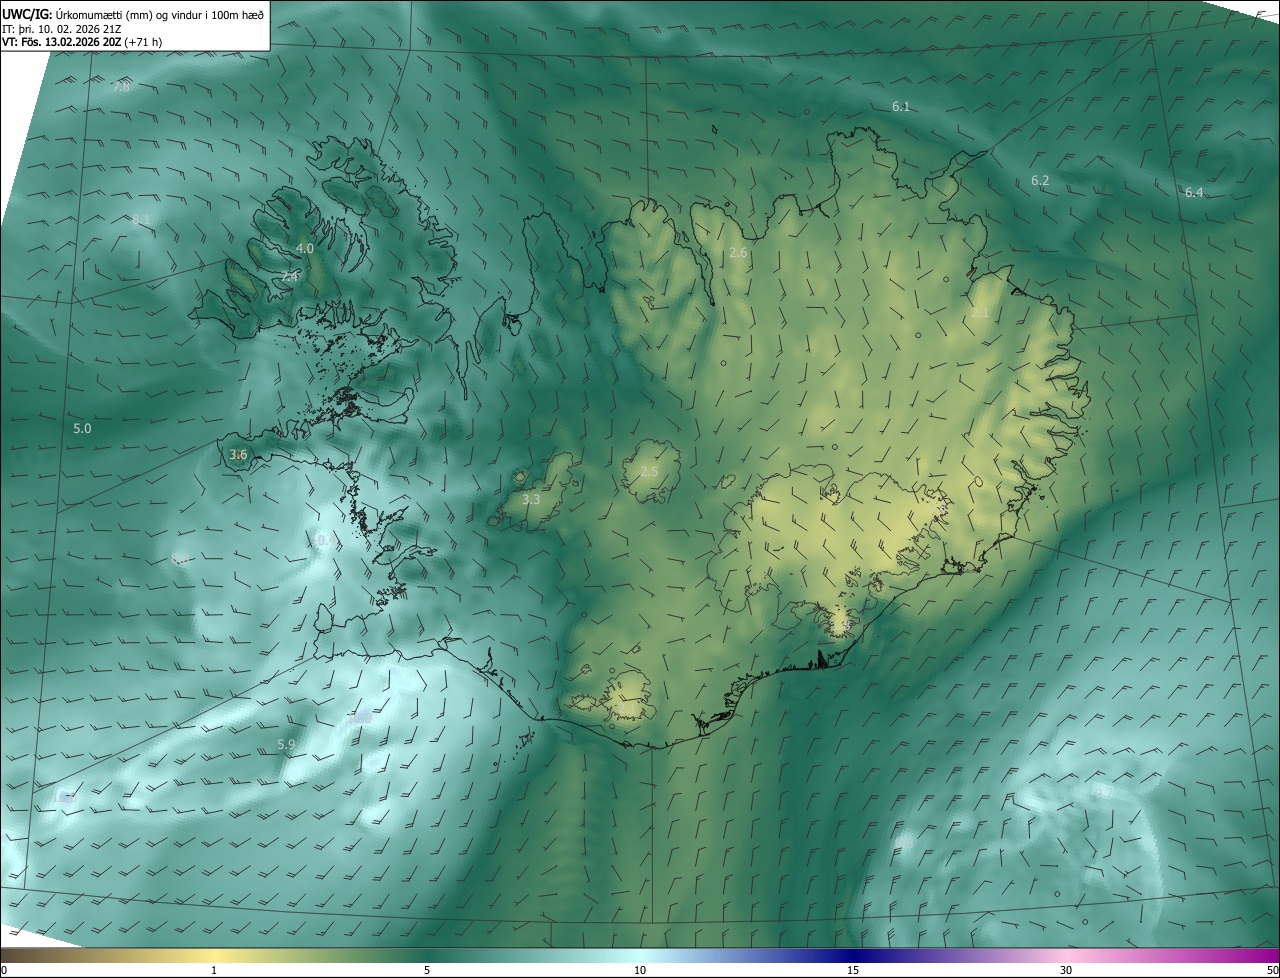Click the colorbar tick labeled 15

pyautogui.click(x=853, y=970)
